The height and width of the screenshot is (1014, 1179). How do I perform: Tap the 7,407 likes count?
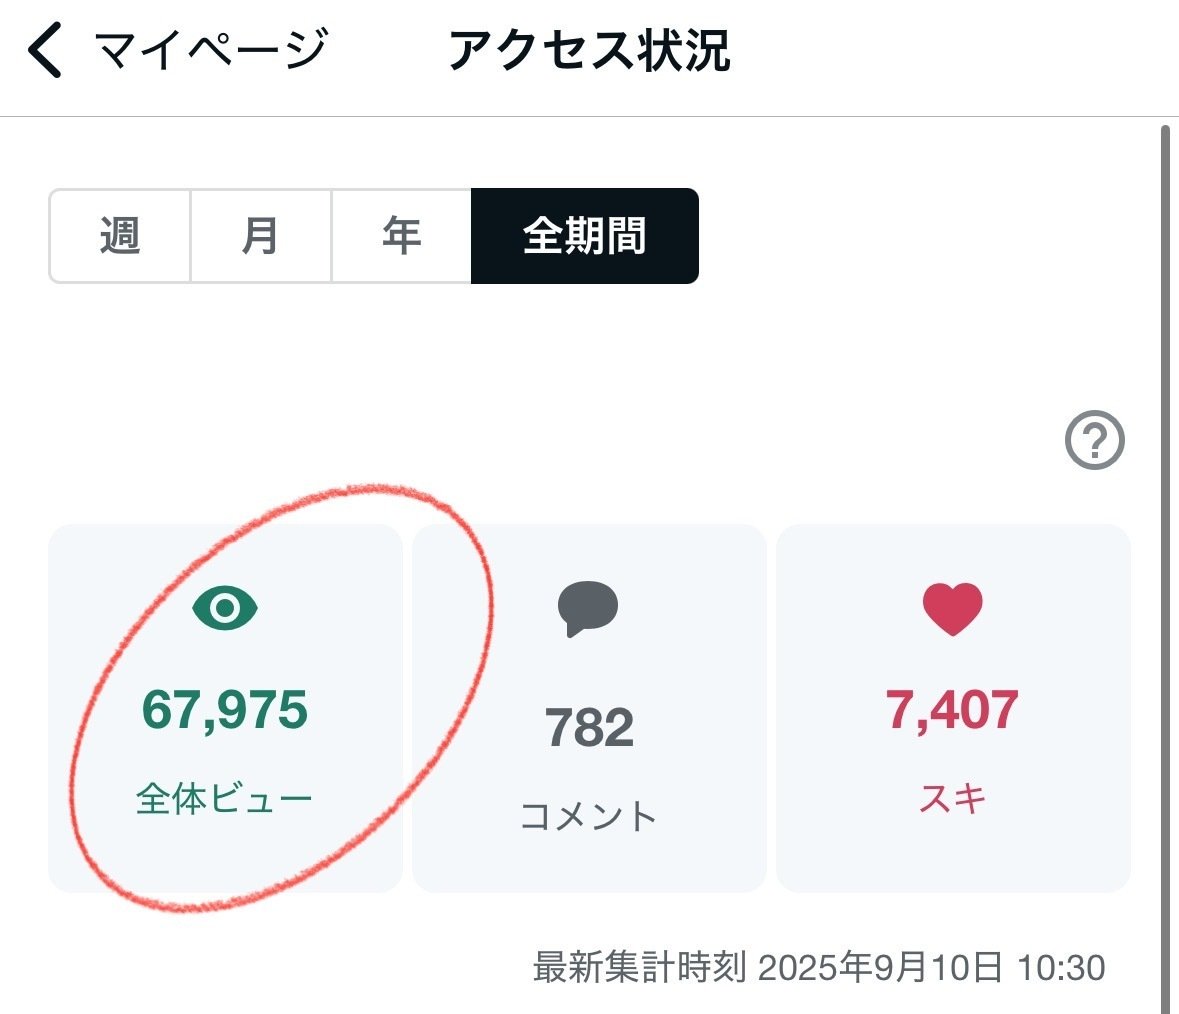coord(952,710)
